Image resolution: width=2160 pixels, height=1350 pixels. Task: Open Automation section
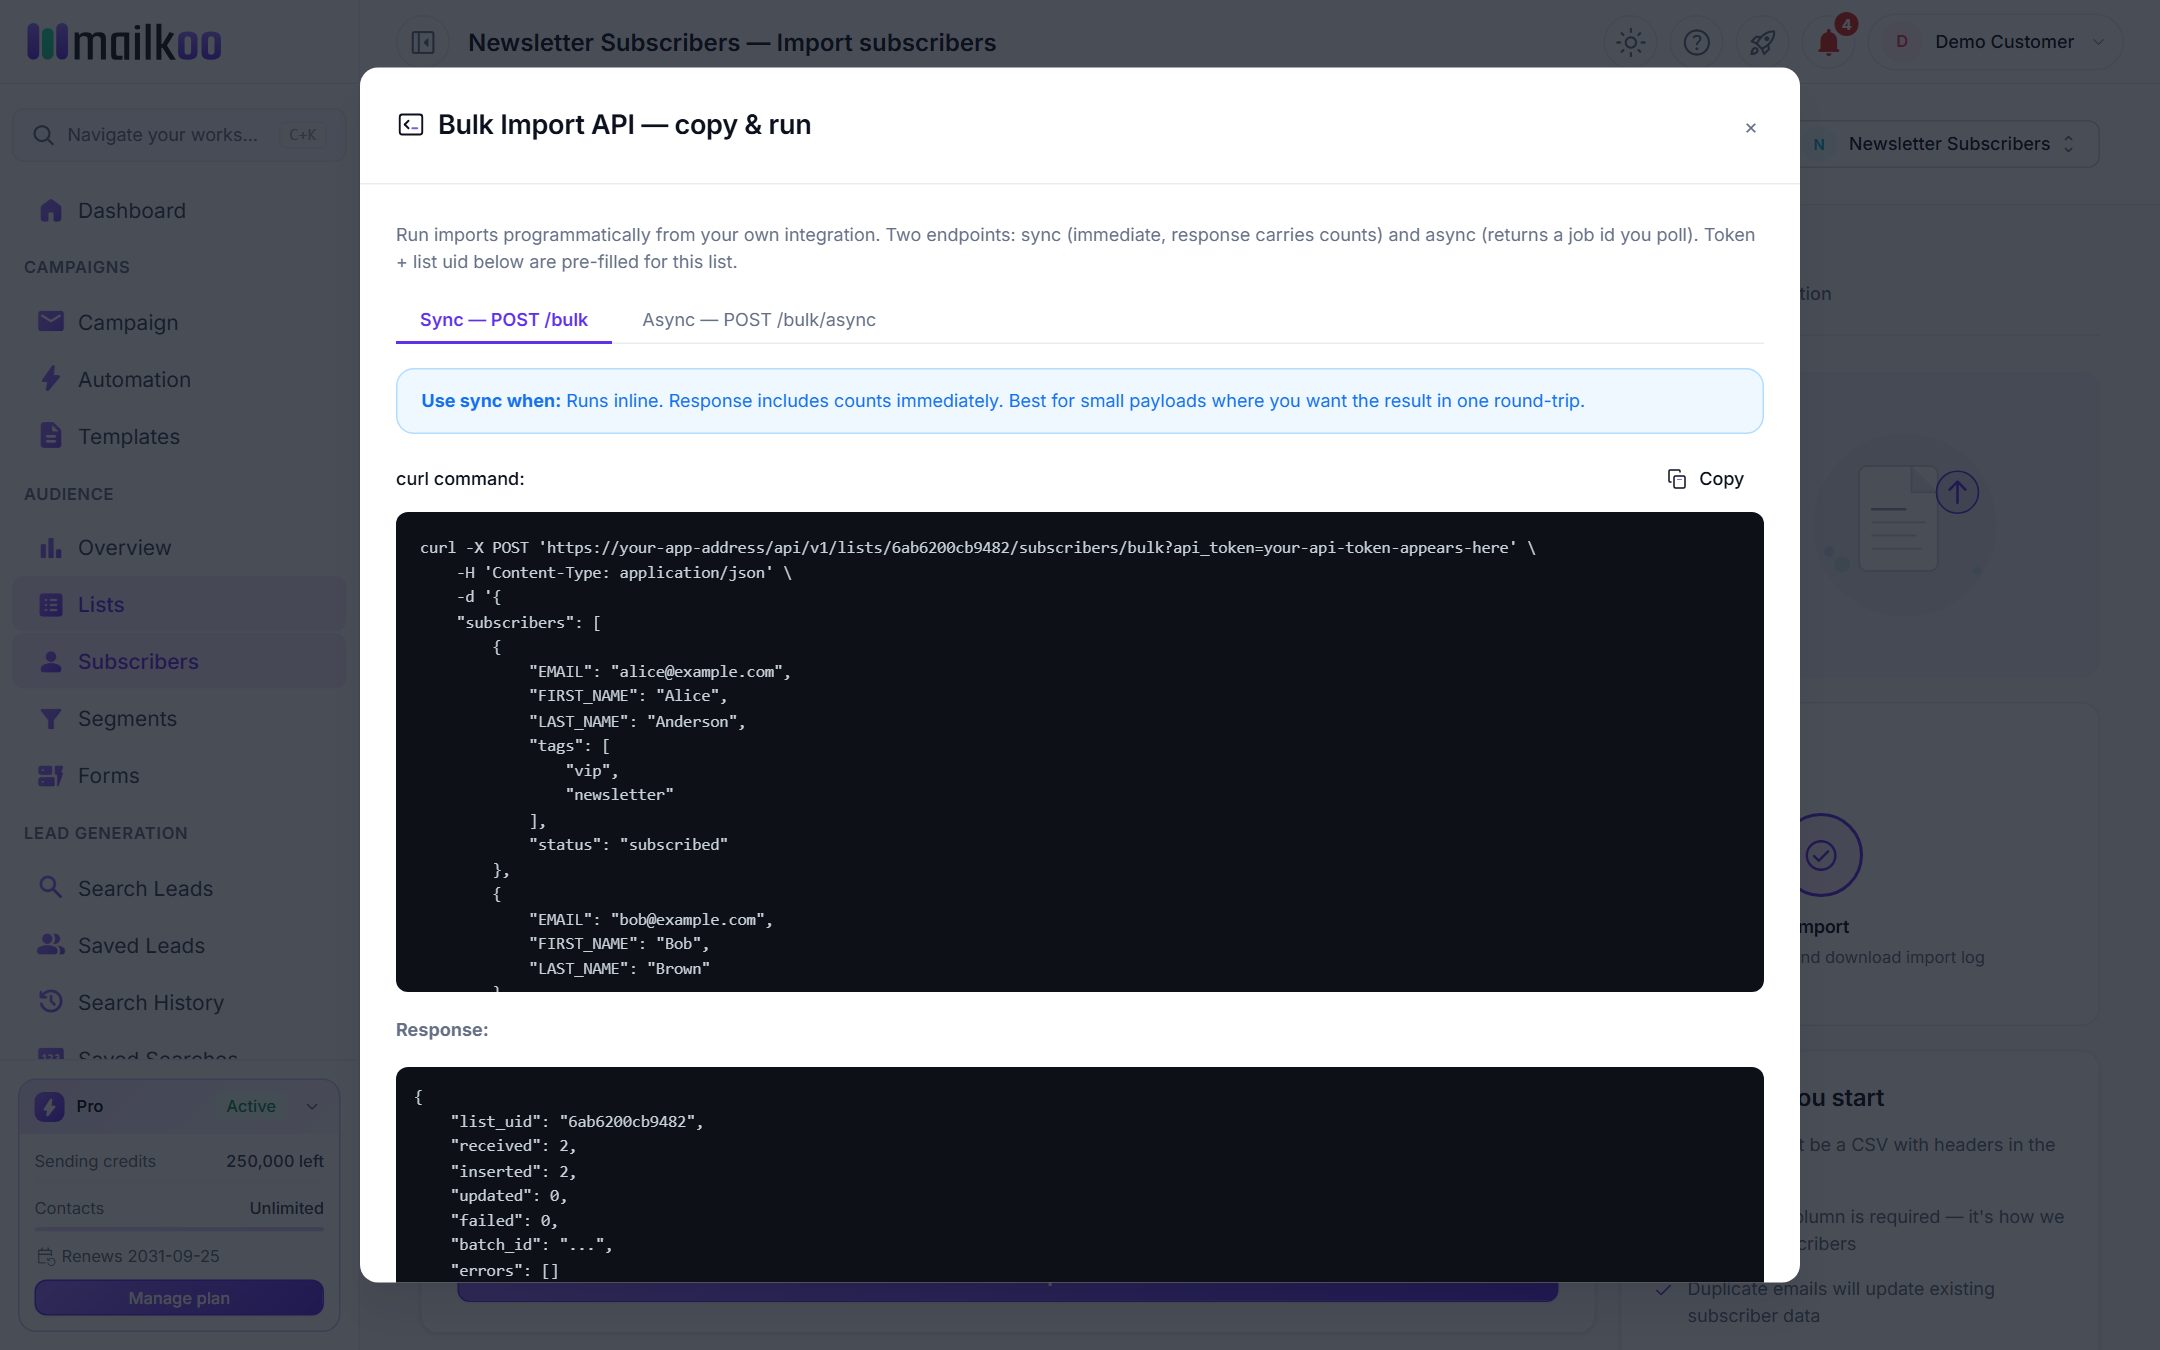[179, 380]
